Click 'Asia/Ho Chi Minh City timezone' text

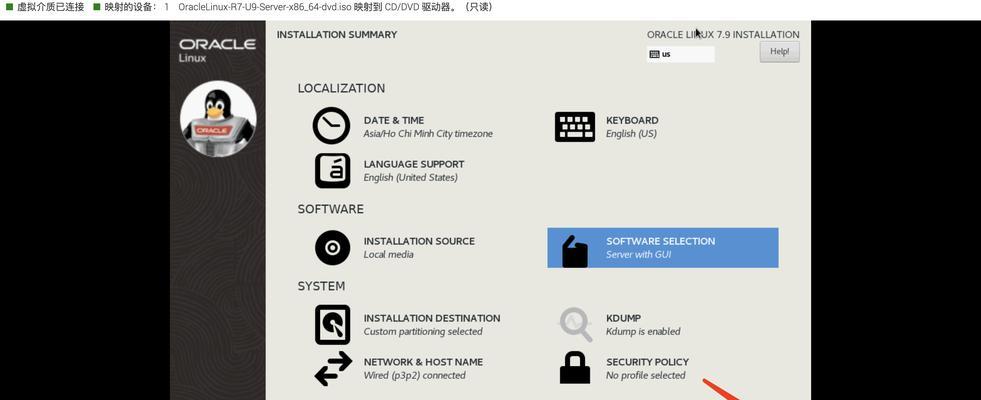[428, 134]
